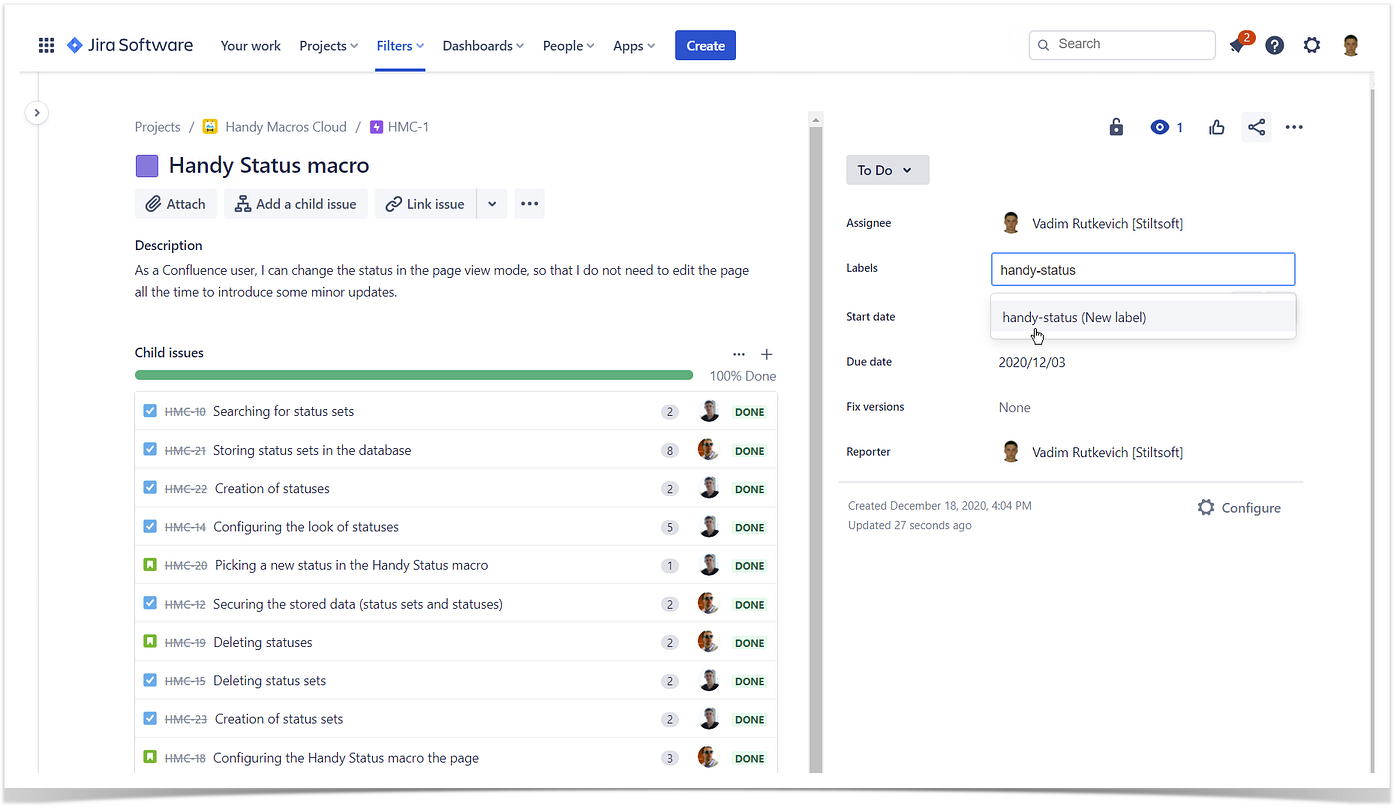The height and width of the screenshot is (810, 1400).
Task: Open the notifications bell icon
Action: [1237, 46]
